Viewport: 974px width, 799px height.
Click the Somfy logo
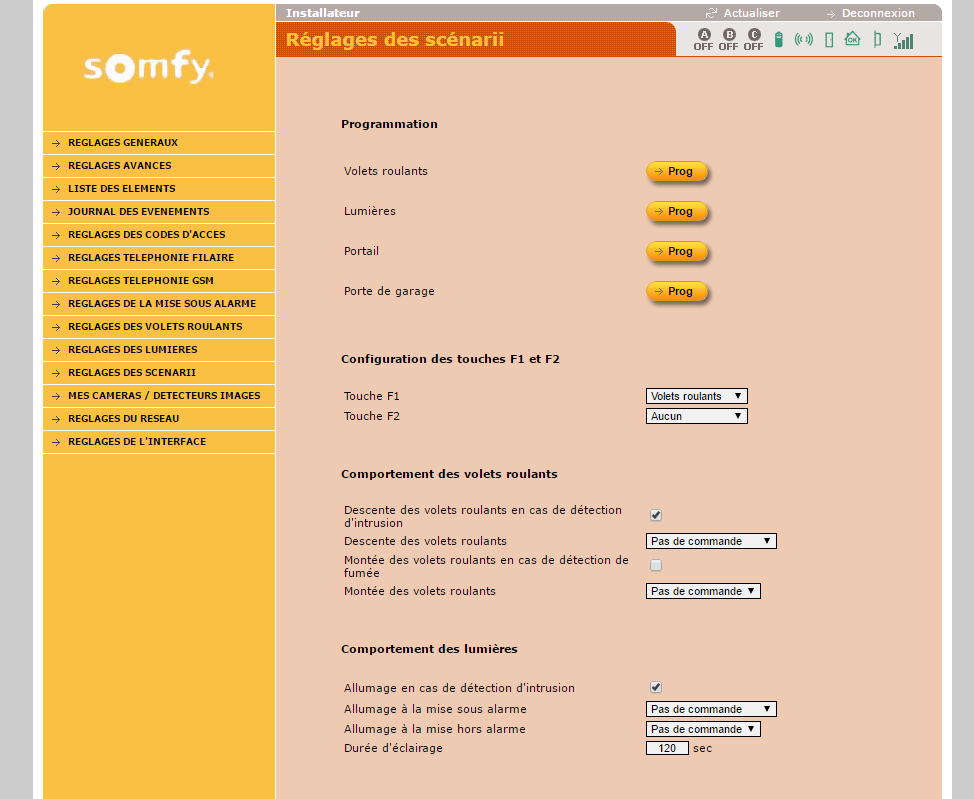[149, 66]
